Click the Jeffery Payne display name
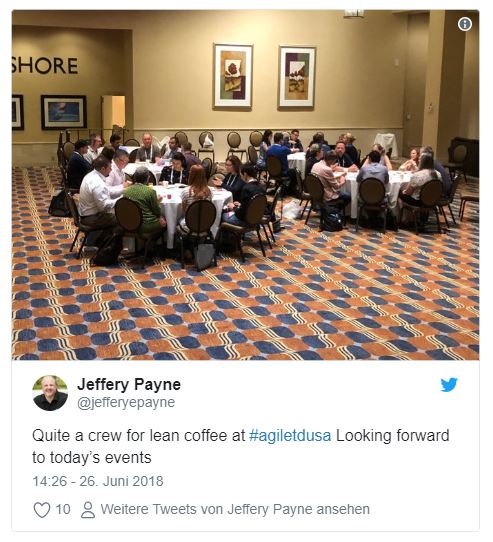 (x=129, y=384)
